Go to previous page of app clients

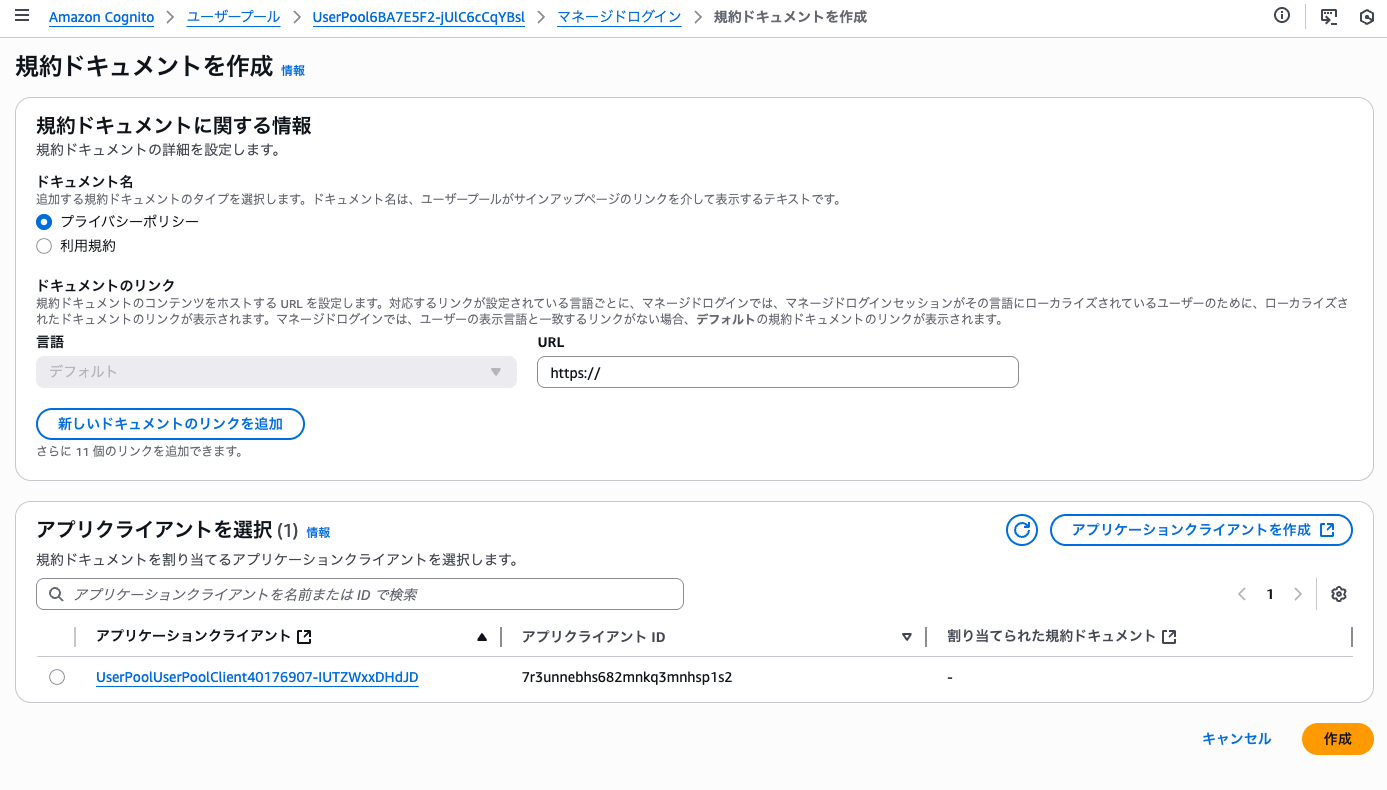click(x=1242, y=594)
